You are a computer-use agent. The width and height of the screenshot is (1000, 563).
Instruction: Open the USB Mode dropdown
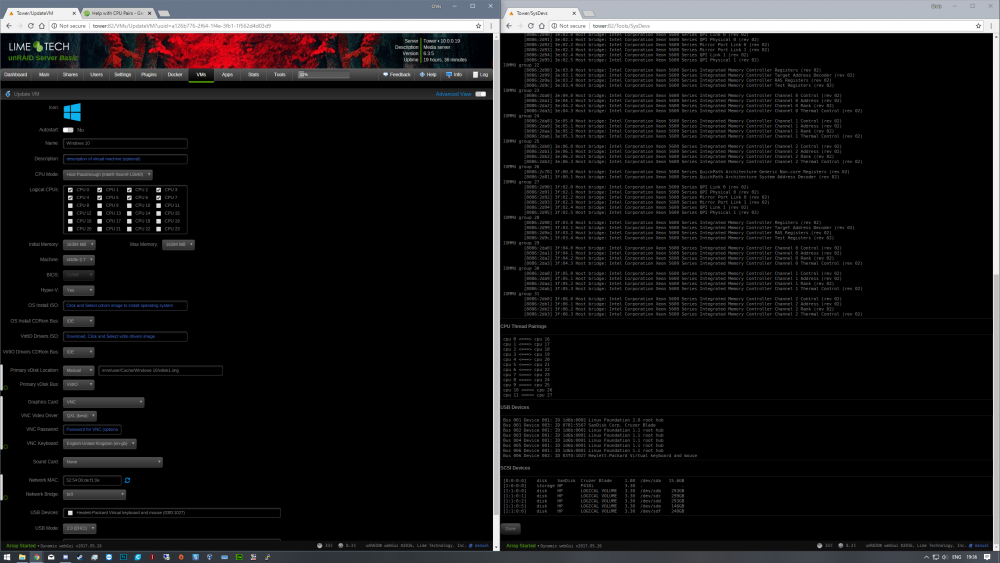[x=80, y=528]
